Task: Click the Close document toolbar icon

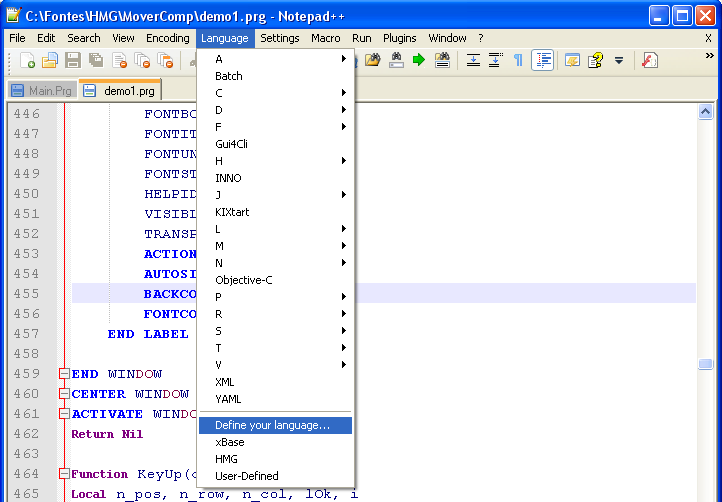Action: tap(118, 61)
